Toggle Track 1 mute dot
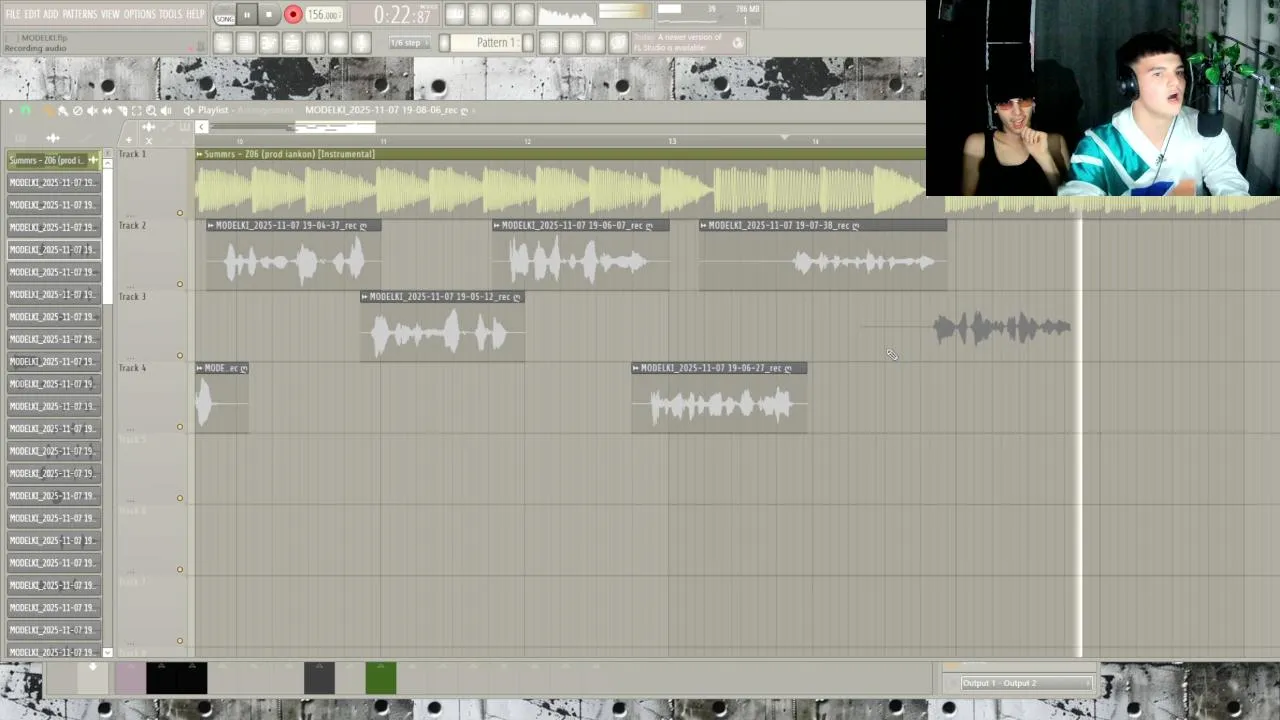The image size is (1280, 720). point(180,213)
